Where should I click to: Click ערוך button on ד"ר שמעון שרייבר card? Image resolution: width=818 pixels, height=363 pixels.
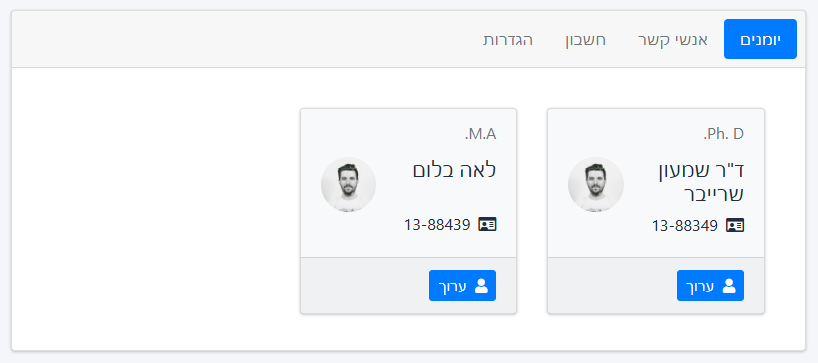coord(711,285)
